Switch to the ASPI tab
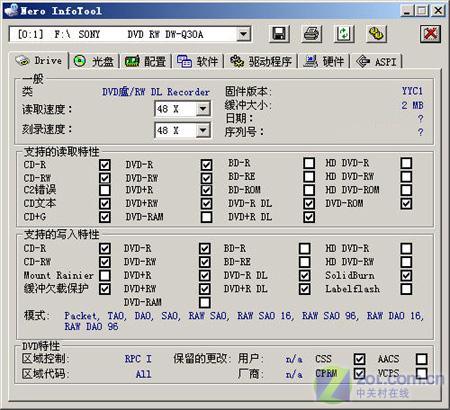 click(377, 61)
